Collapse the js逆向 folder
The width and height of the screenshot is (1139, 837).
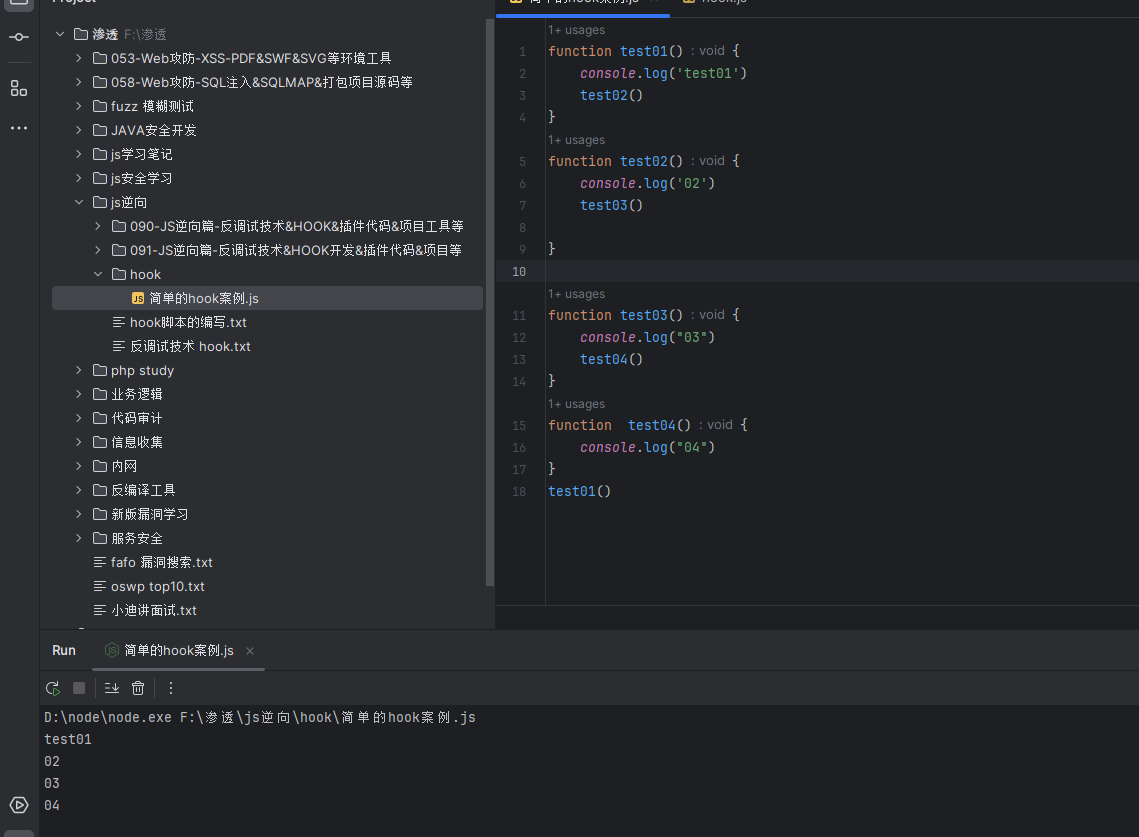coord(79,202)
